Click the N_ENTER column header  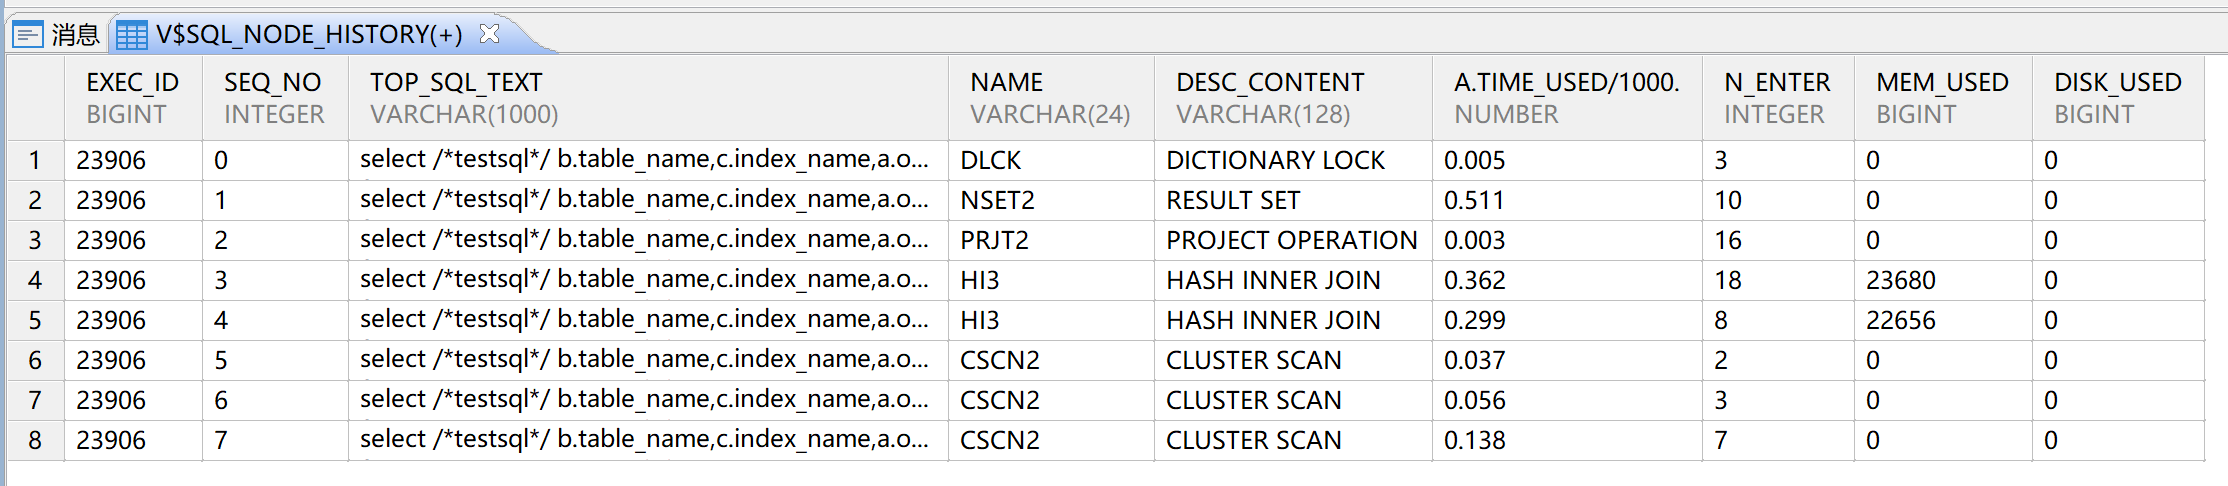point(1778,98)
